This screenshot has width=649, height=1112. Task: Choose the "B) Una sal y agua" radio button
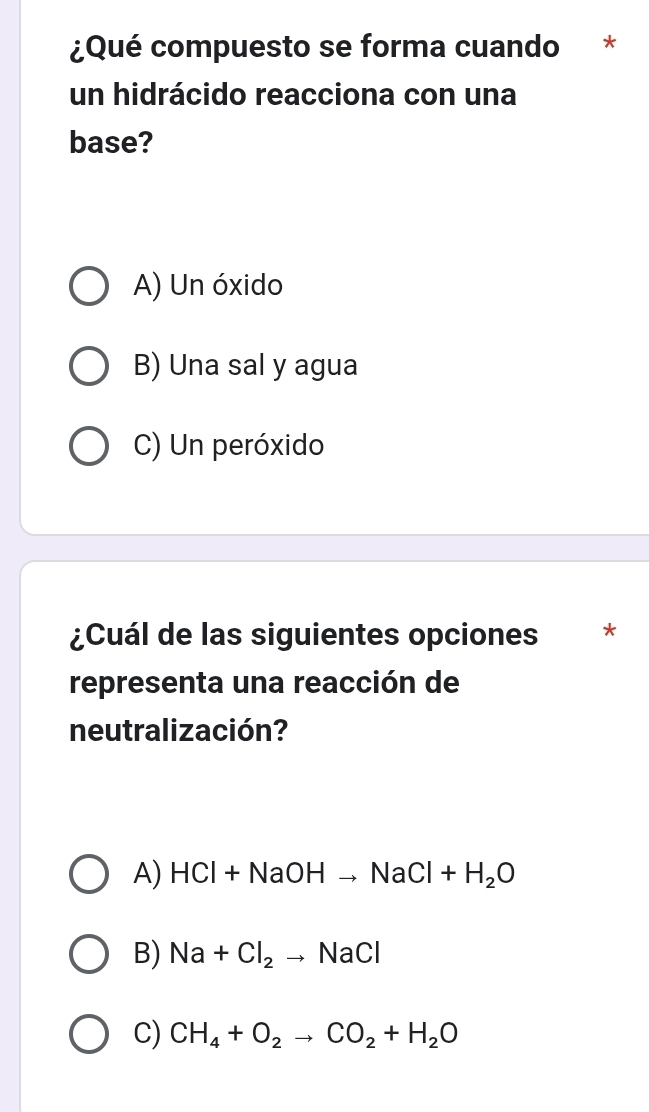pyautogui.click(x=88, y=366)
